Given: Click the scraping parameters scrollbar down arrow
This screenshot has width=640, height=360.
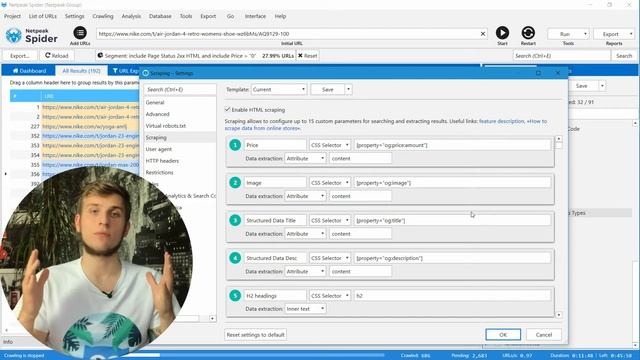Looking at the screenshot, I should pyautogui.click(x=558, y=315).
